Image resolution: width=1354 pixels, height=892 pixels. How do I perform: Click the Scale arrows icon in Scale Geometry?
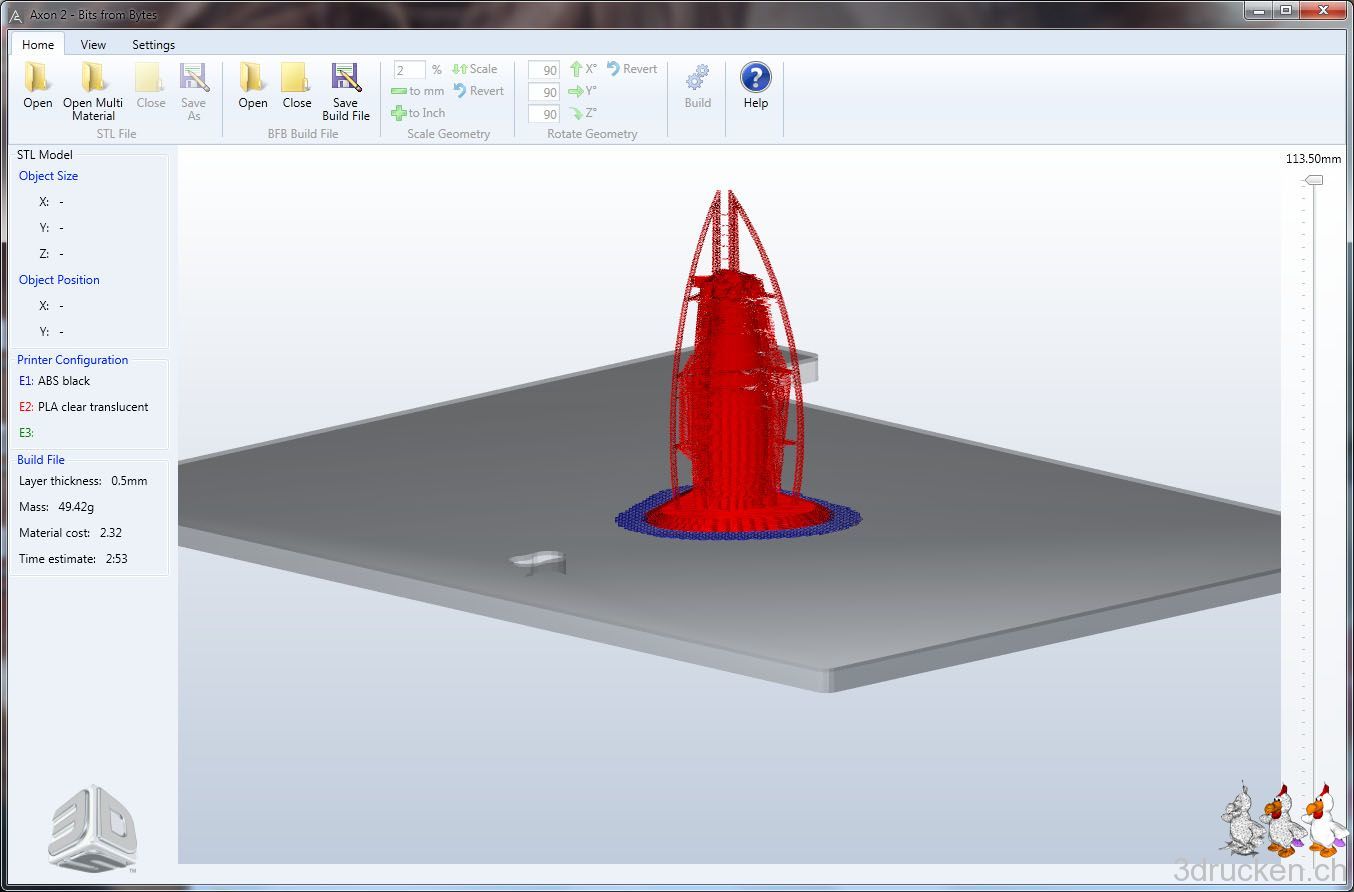pyautogui.click(x=460, y=69)
